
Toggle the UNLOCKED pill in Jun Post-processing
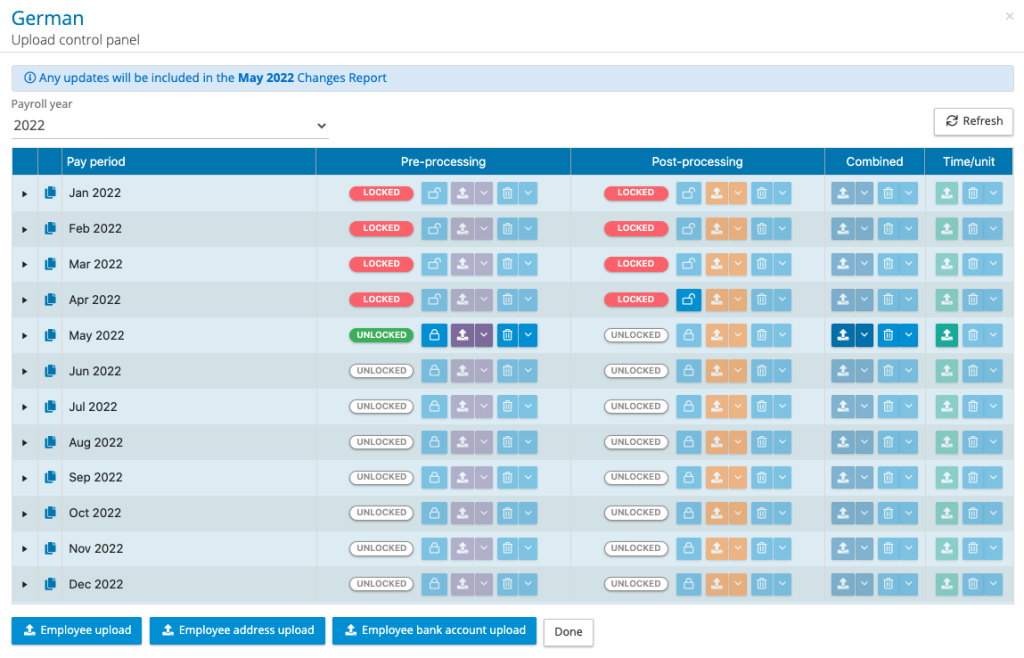tap(637, 370)
